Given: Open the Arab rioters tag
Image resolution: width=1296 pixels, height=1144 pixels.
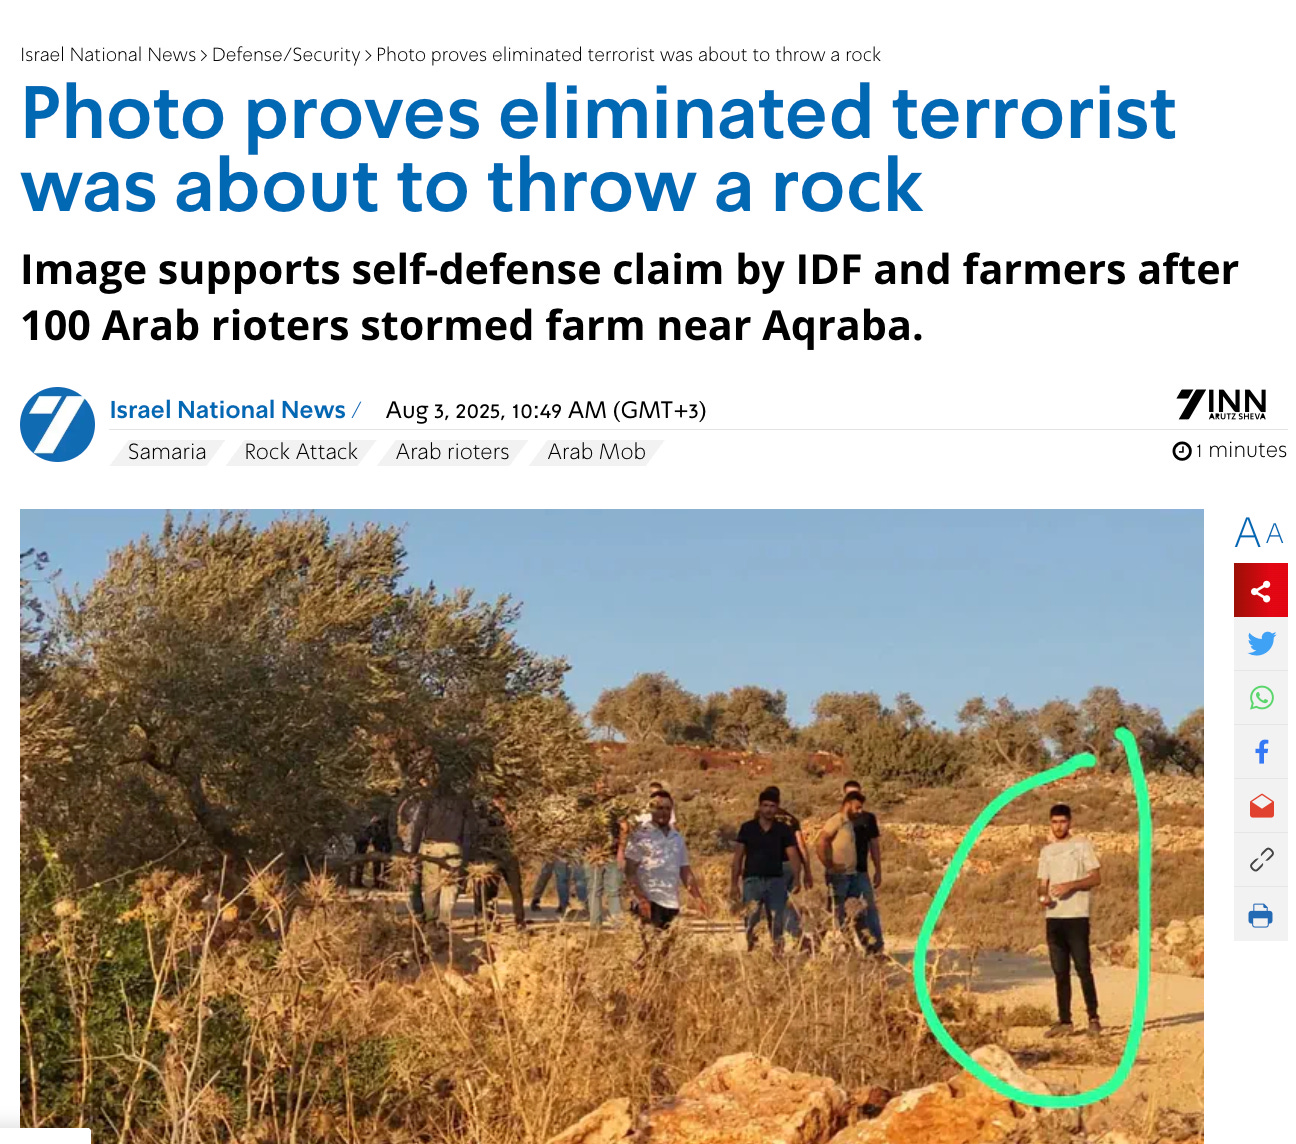Looking at the screenshot, I should (x=452, y=452).
